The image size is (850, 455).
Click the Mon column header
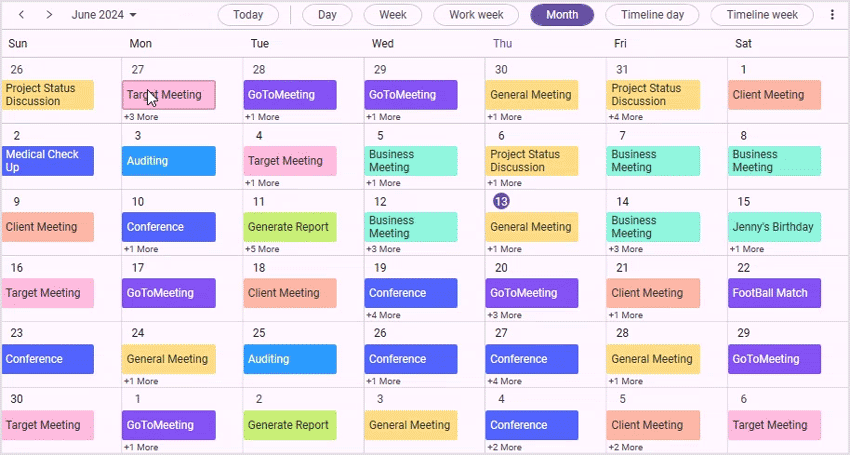(x=140, y=43)
